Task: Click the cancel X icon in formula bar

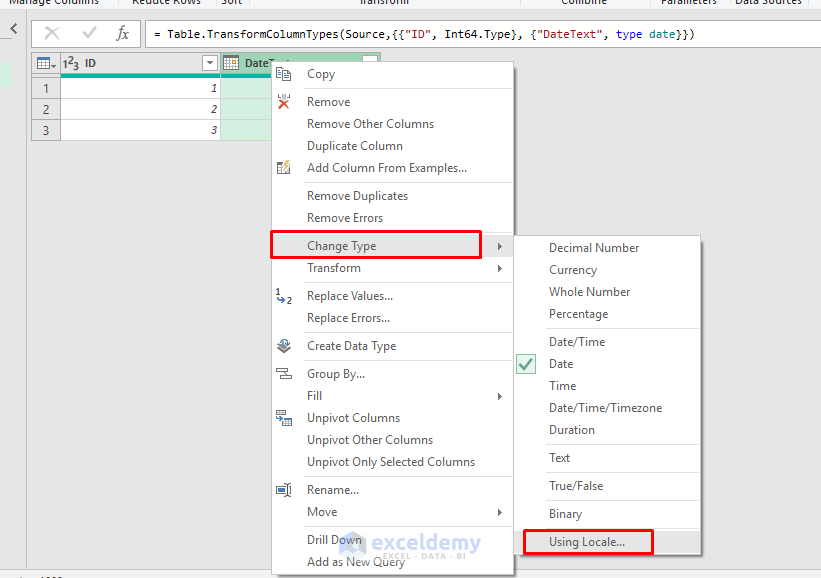Action: (52, 34)
